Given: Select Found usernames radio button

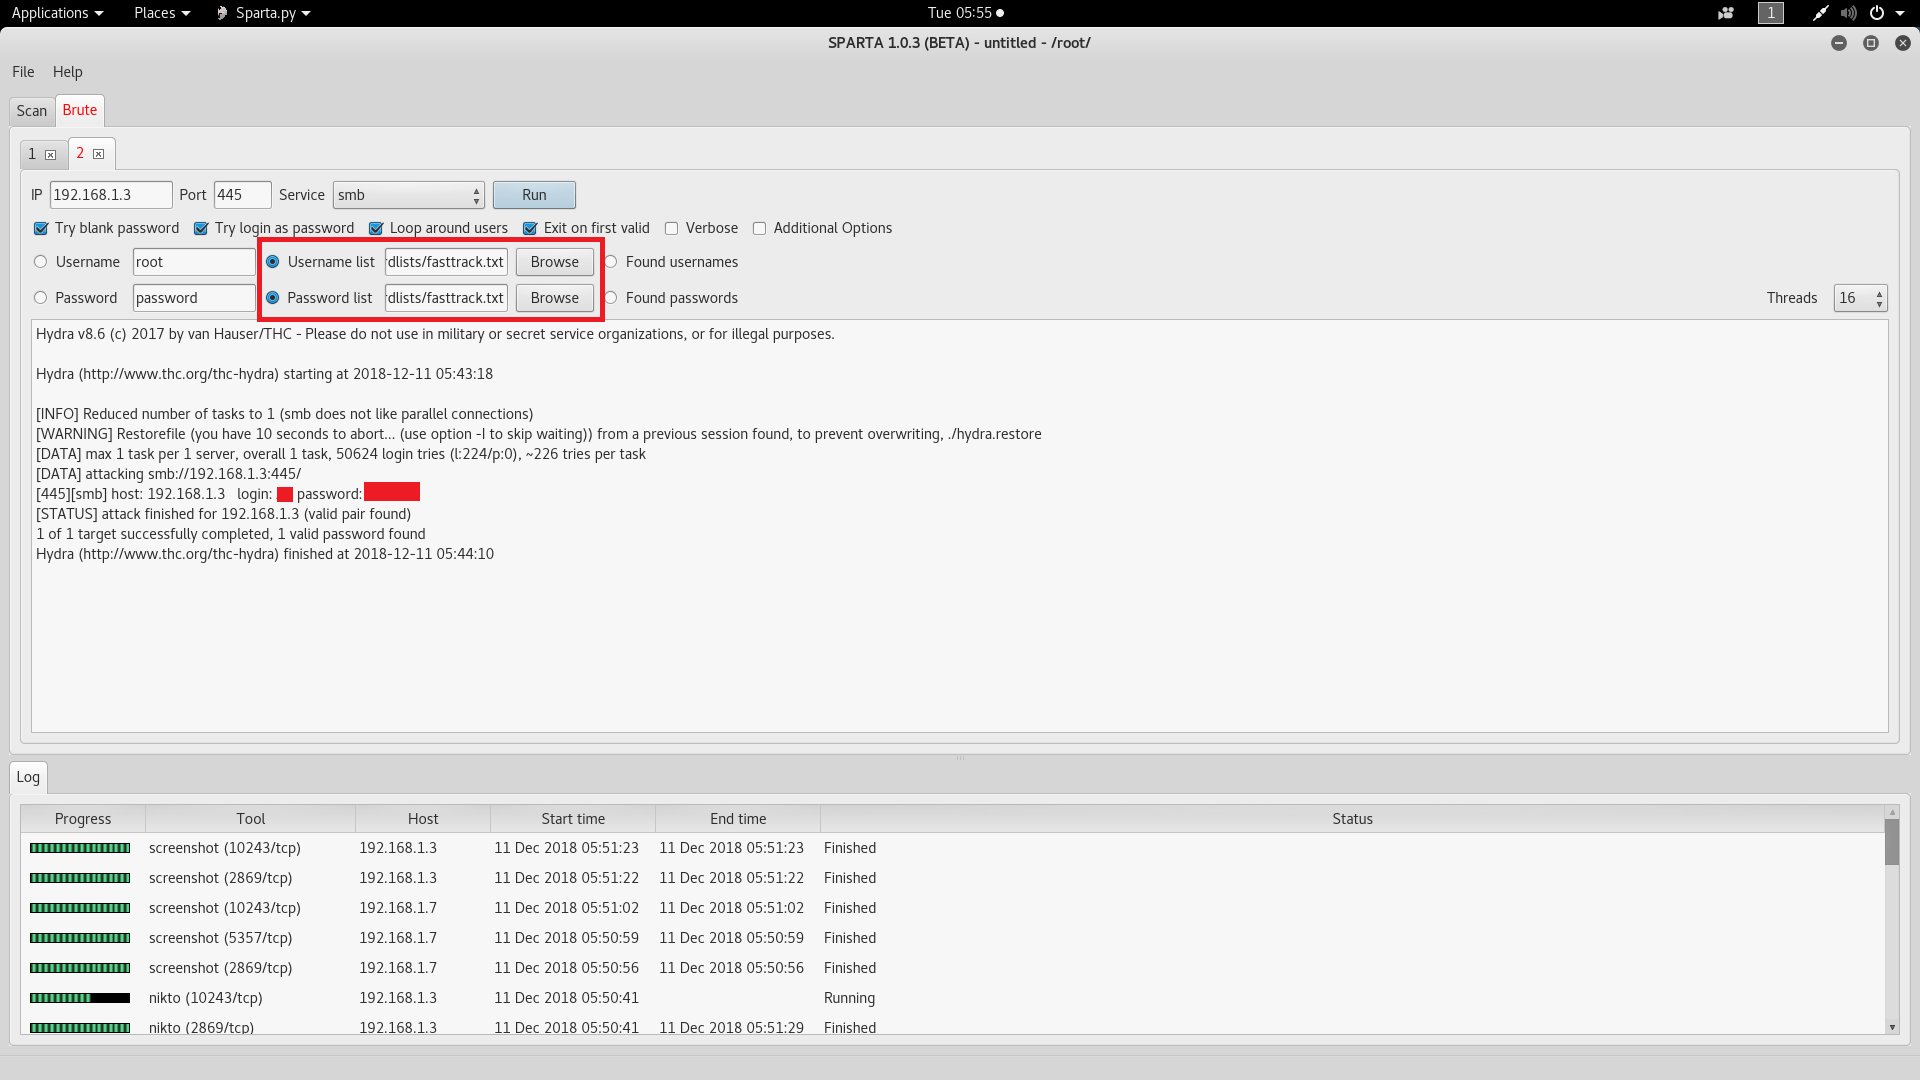Looking at the screenshot, I should (x=611, y=262).
